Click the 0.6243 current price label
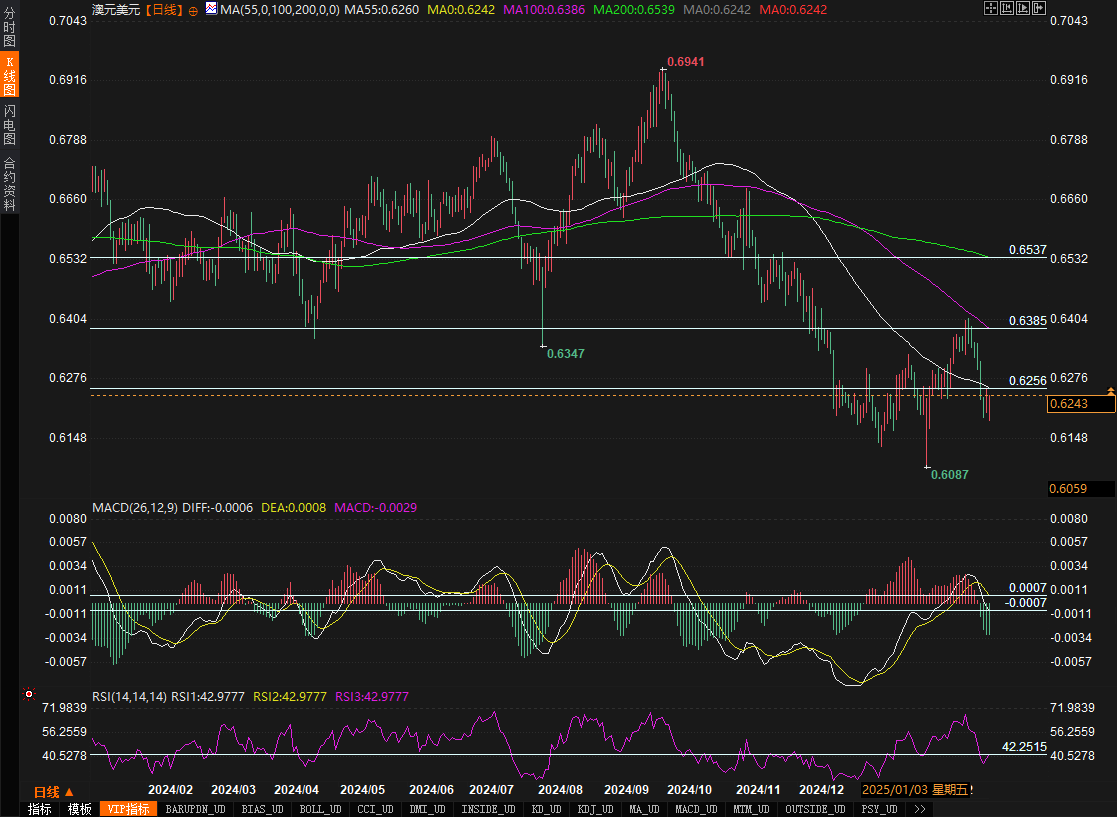Viewport: 1117px width, 817px height. 1080,404
